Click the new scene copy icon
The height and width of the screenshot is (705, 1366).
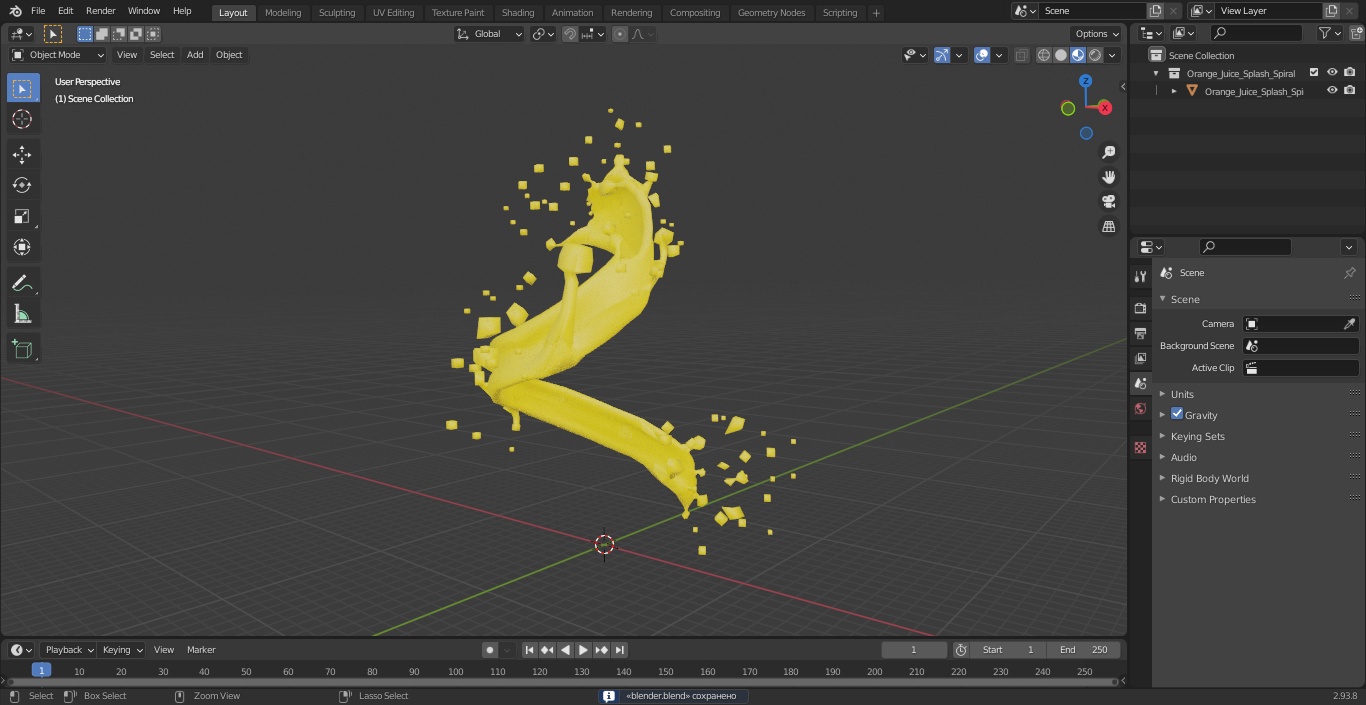1156,11
